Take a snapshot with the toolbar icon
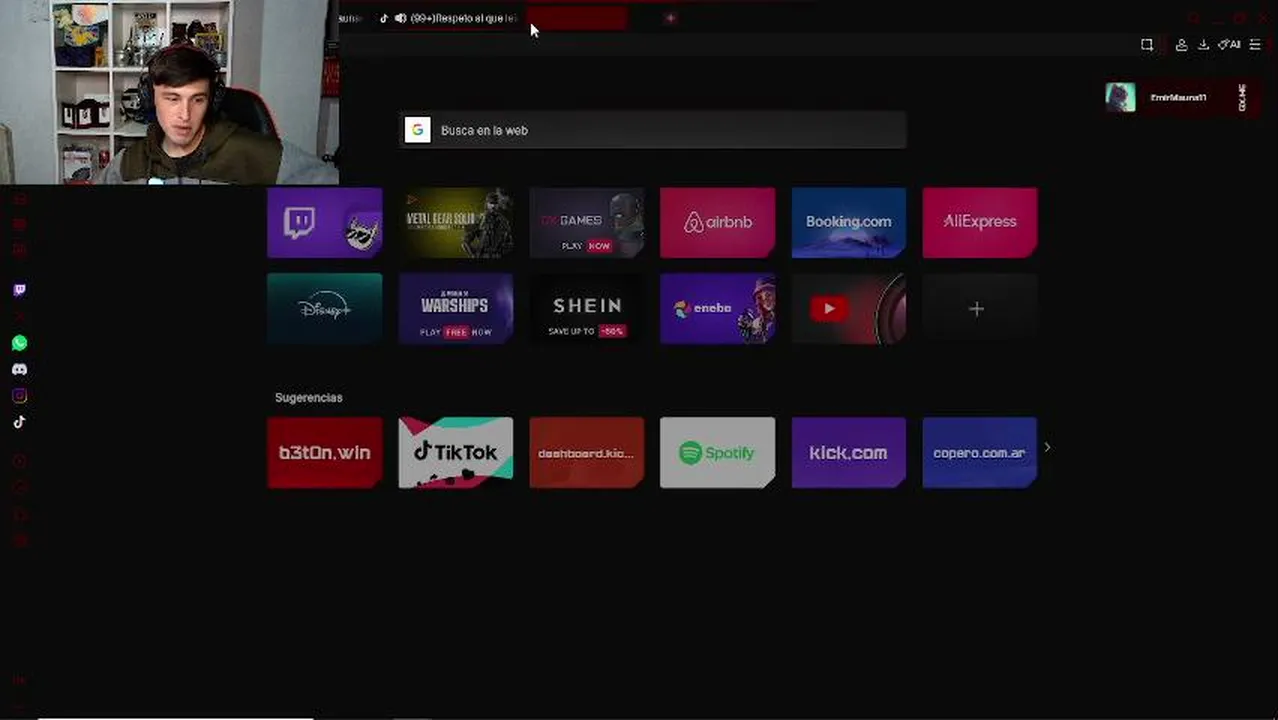 1147,44
